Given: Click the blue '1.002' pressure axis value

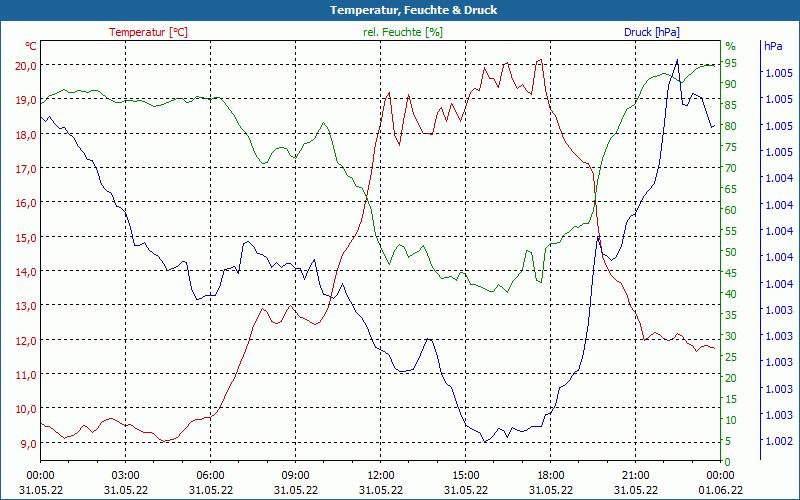Looking at the screenshot, I should coord(779,441).
